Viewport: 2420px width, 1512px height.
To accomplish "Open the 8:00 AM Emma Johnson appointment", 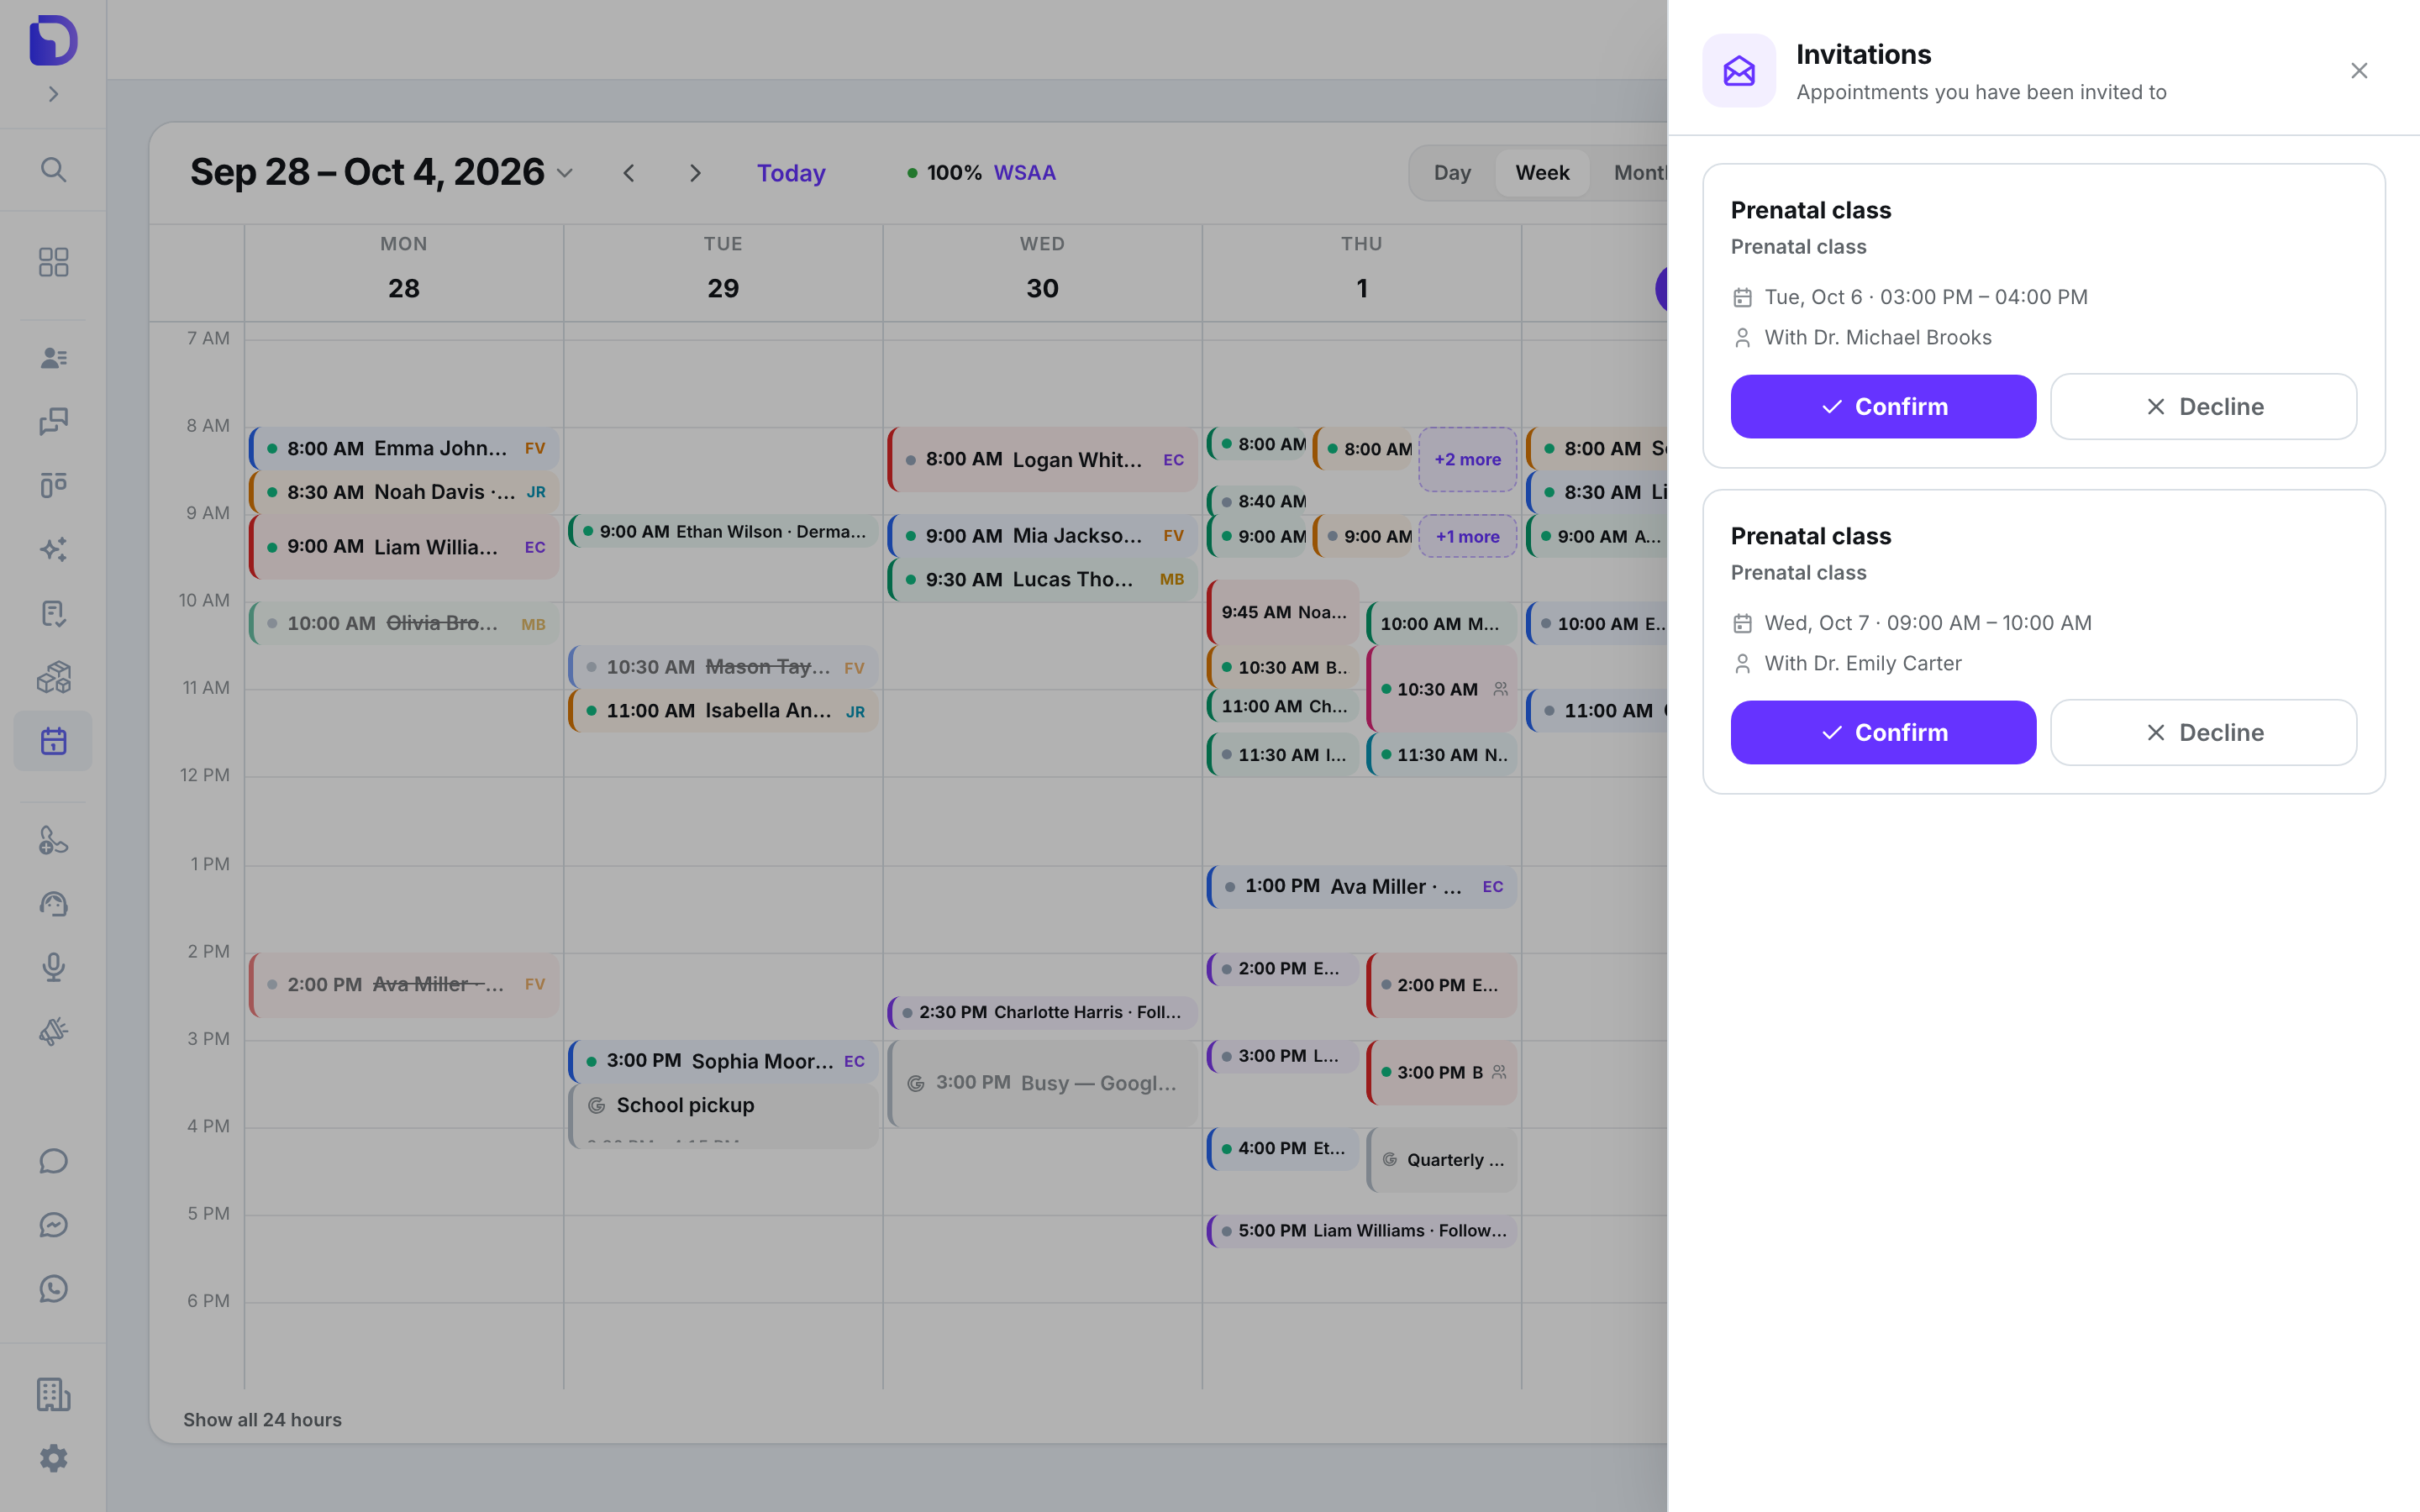I will (x=404, y=448).
